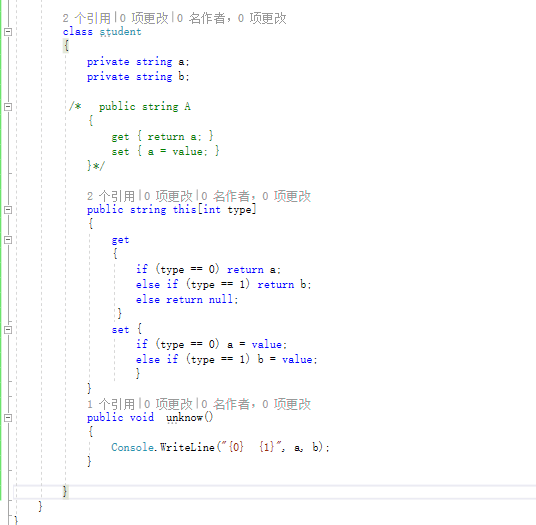Click the 'get' keyword of the indexer
Viewport: 536px width, 525px height.
pyautogui.click(x=120, y=240)
